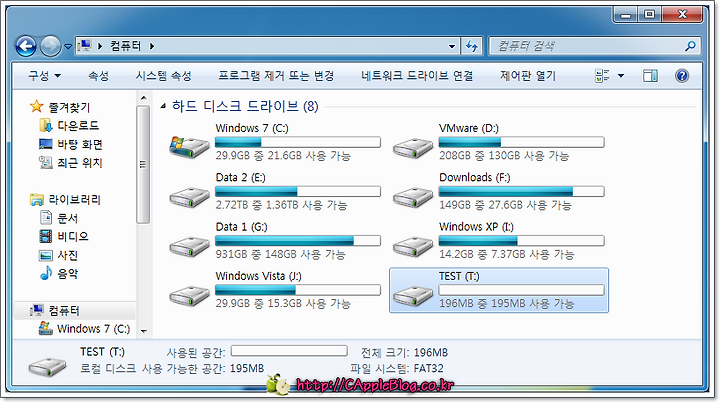The width and height of the screenshot is (720, 403).
Task: Select the 하드 디스크 드라이브 (8) header
Action: pyautogui.click(x=245, y=106)
